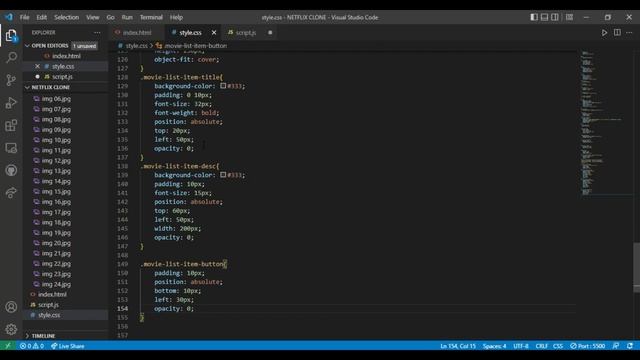
Task: Start Live Share from status bar
Action: (68, 346)
